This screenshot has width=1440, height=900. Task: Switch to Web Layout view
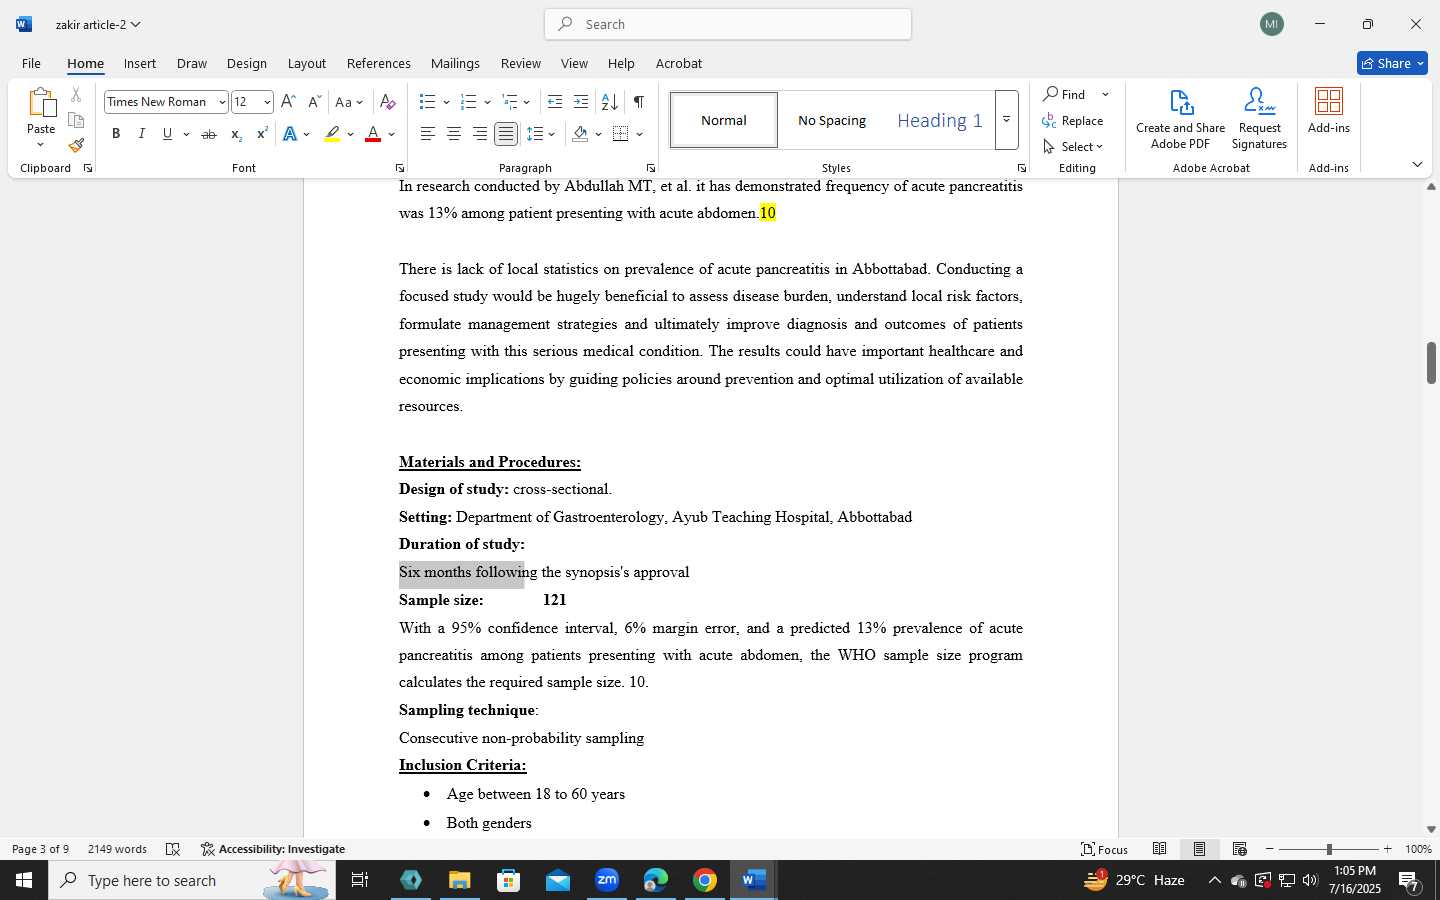[1239, 849]
